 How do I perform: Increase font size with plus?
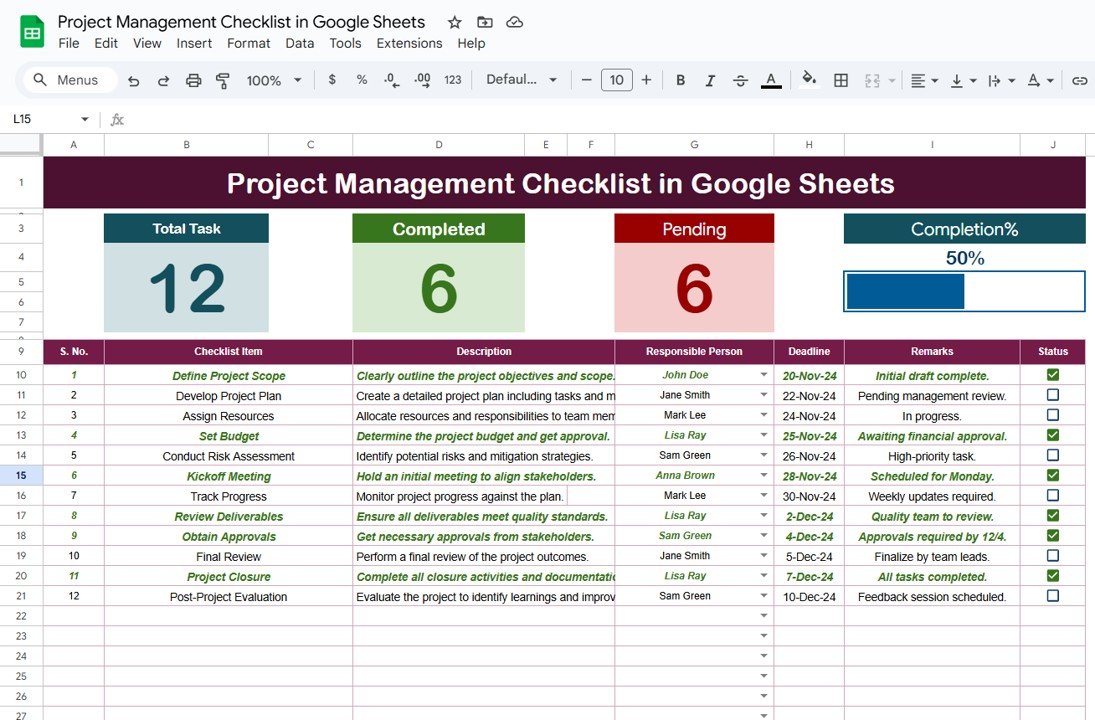647,80
